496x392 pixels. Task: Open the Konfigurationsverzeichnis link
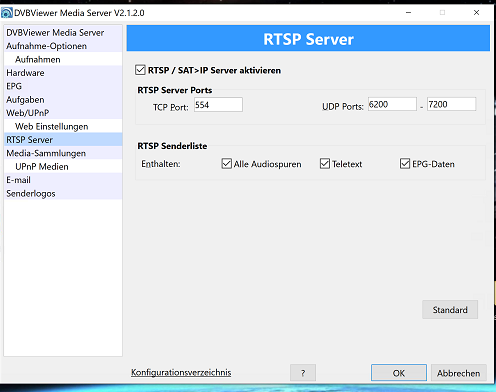point(181,372)
